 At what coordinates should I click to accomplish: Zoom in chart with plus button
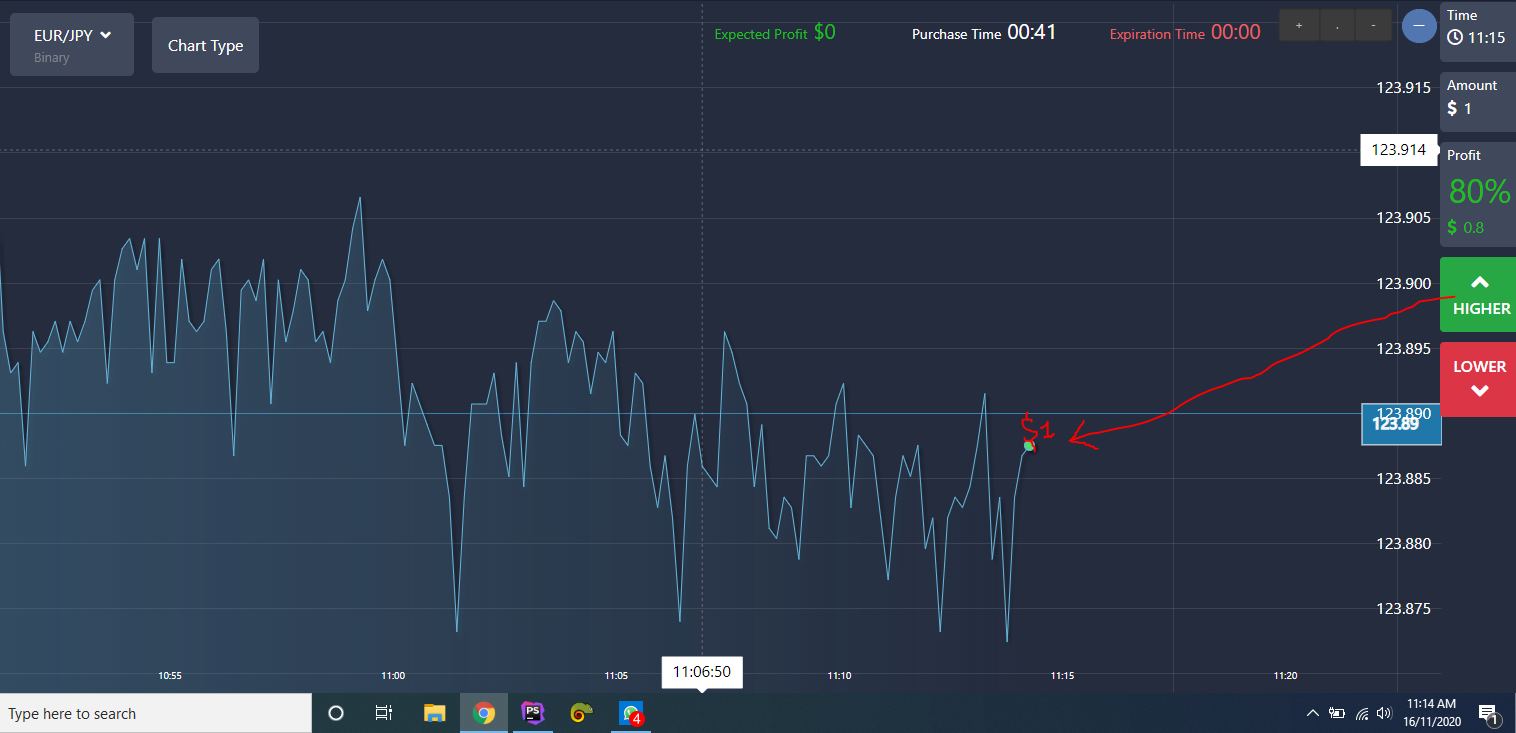pyautogui.click(x=1299, y=25)
